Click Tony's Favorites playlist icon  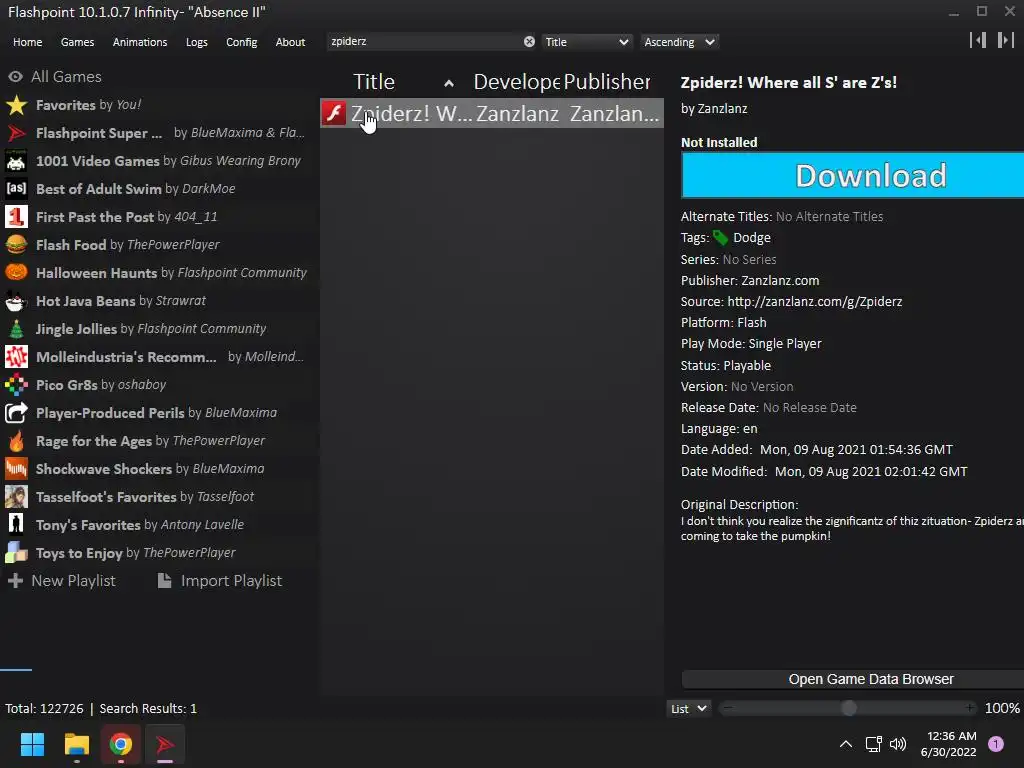point(16,525)
